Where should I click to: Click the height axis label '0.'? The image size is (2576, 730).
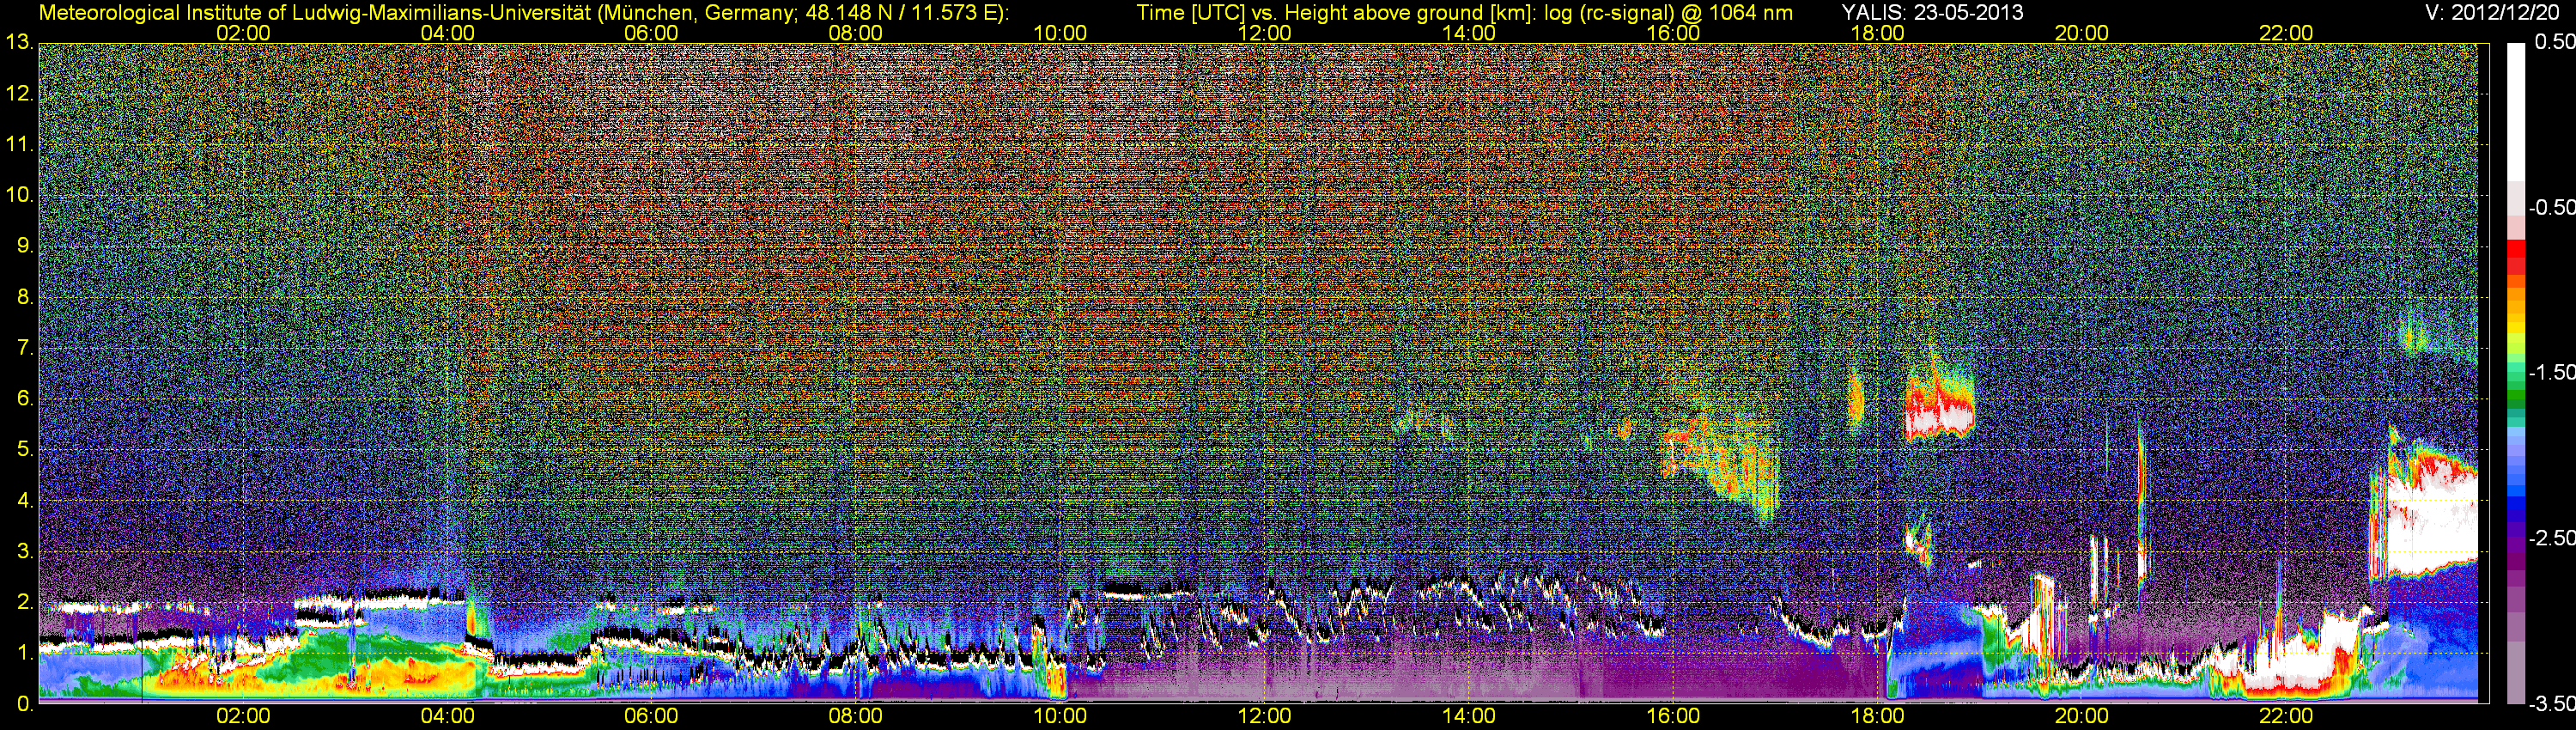[x=25, y=704]
